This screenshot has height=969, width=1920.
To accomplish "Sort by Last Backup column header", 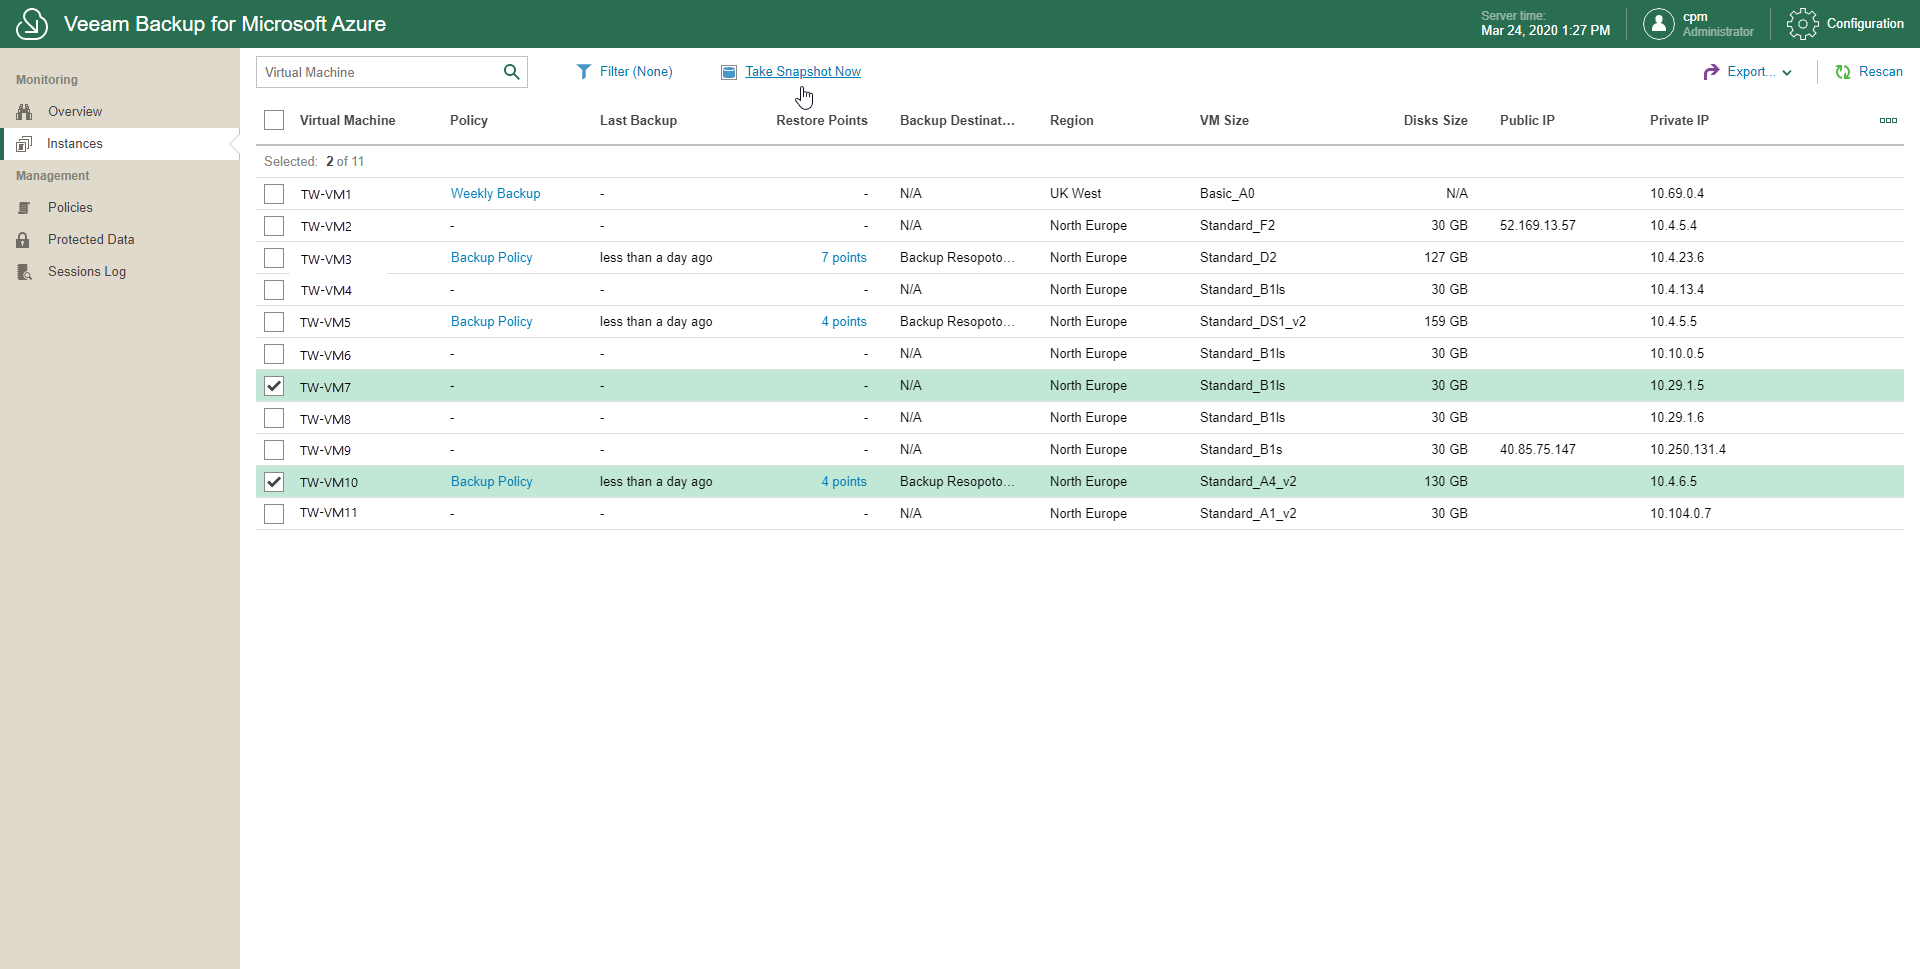I will click(x=638, y=120).
